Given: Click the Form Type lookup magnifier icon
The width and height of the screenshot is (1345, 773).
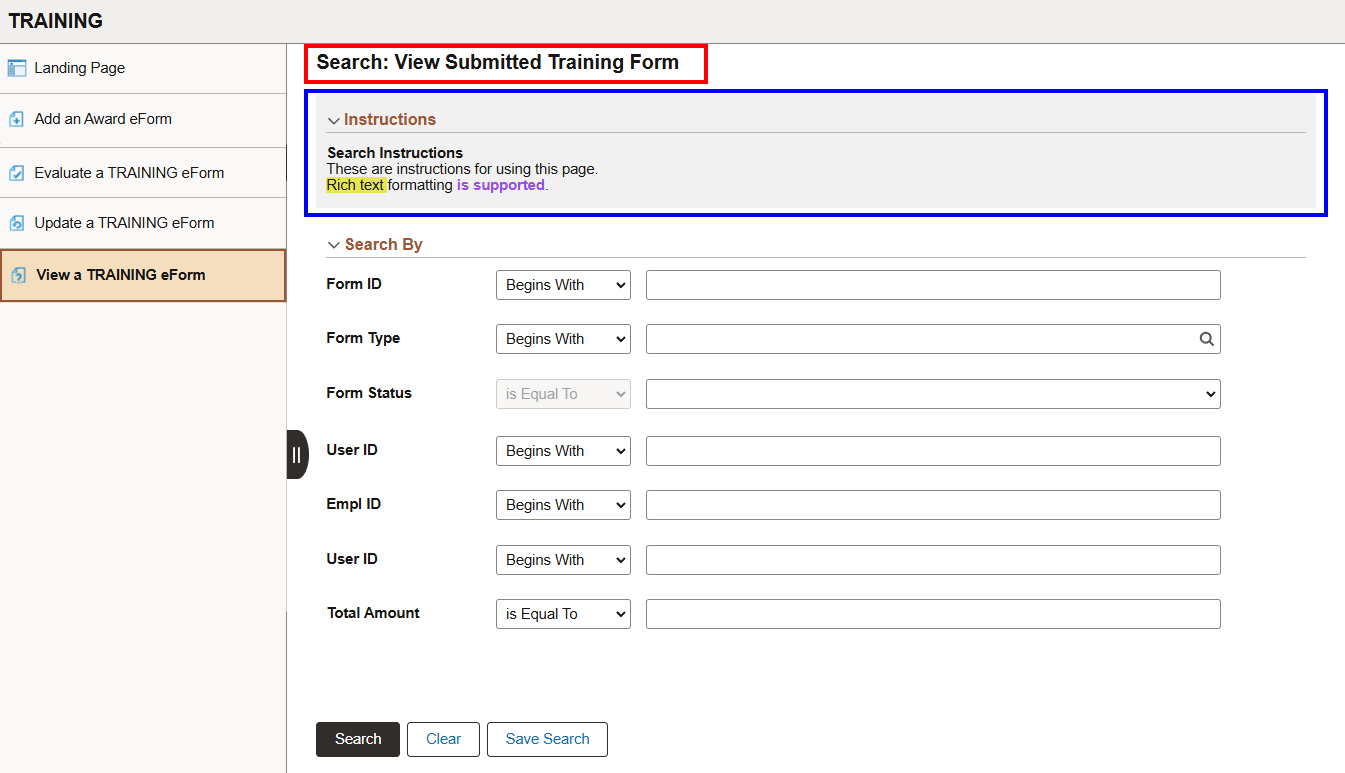Looking at the screenshot, I should [1207, 339].
